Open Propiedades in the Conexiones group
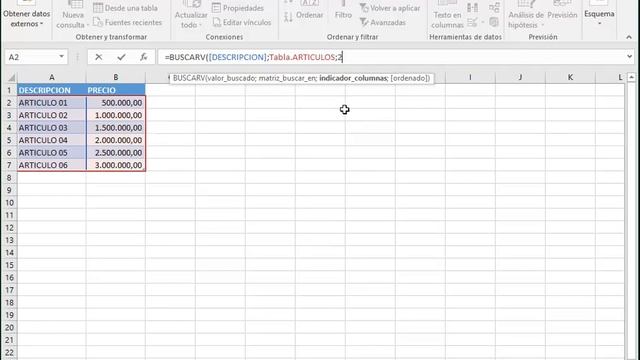640x360 pixels. pyautogui.click(x=243, y=8)
